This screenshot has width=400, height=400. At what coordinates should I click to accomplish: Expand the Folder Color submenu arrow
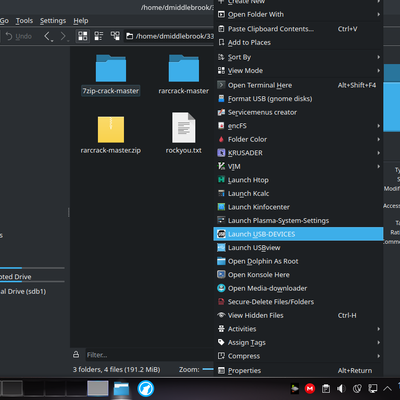tap(378, 139)
